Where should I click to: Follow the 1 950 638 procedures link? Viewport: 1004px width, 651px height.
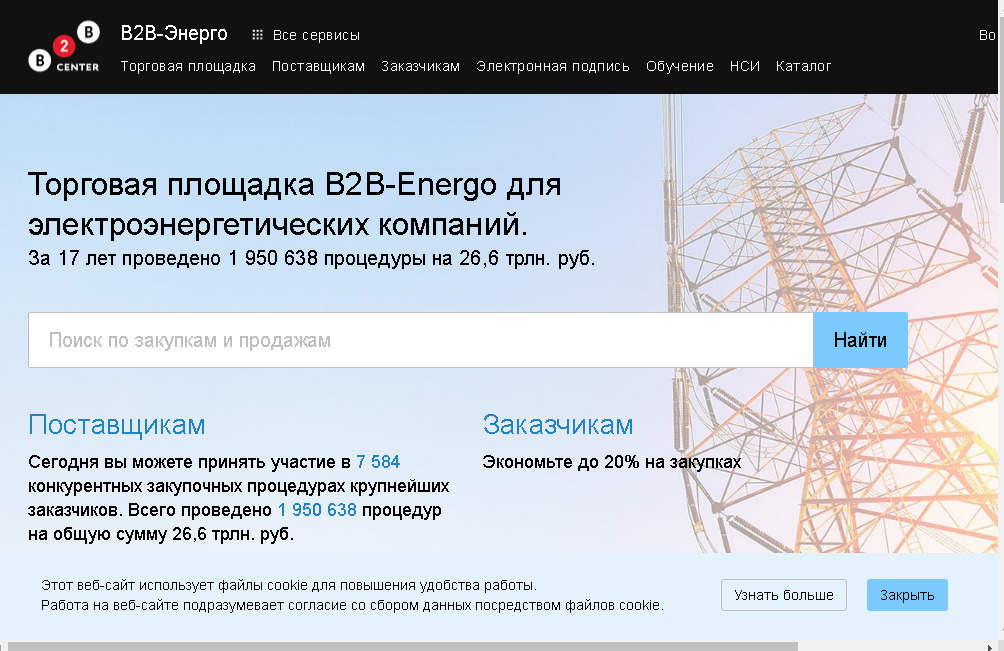pyautogui.click(x=317, y=510)
